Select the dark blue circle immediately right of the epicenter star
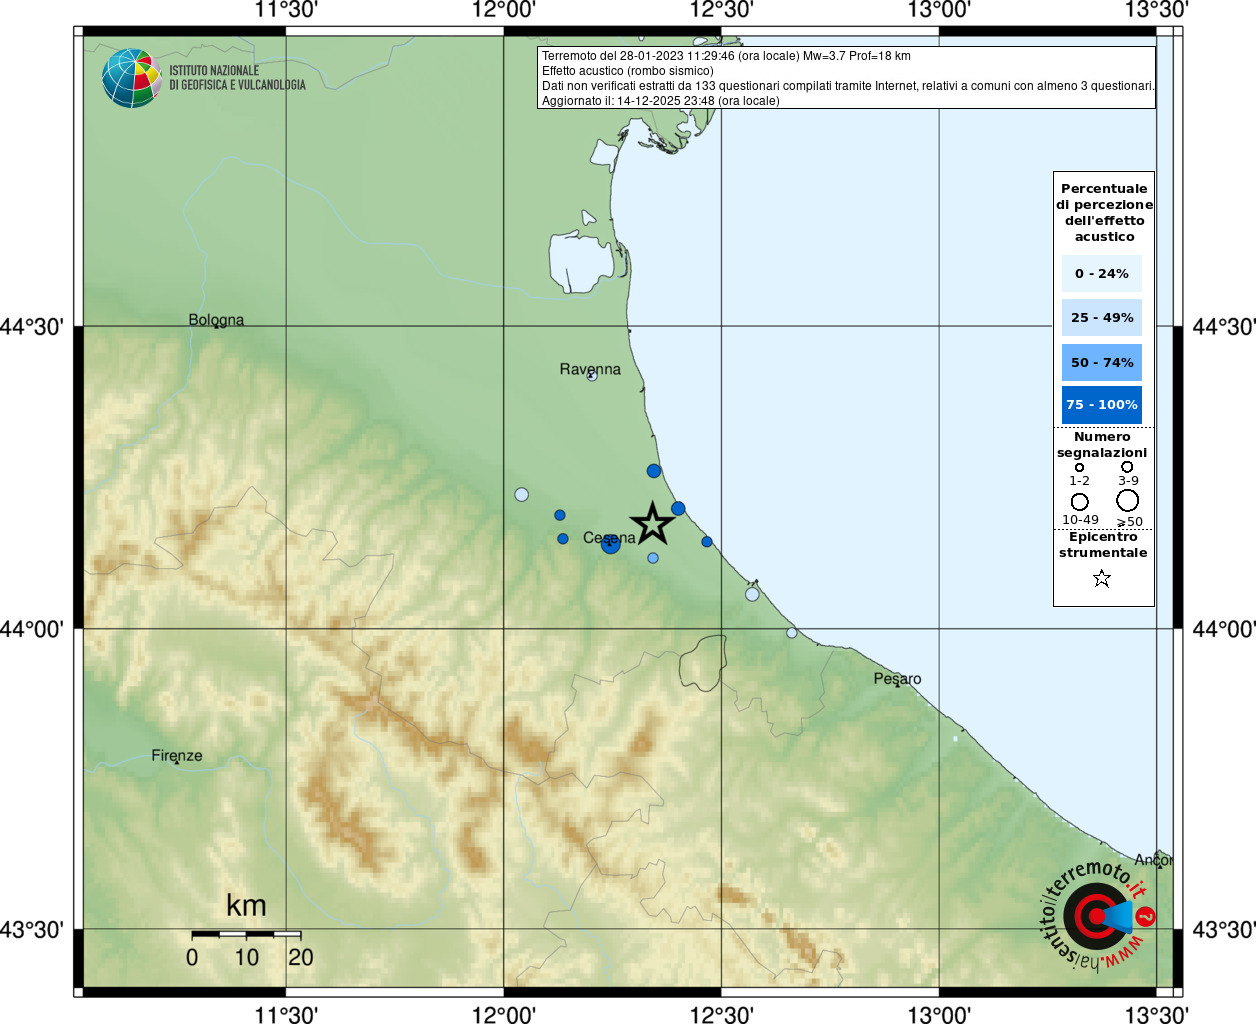 (678, 508)
